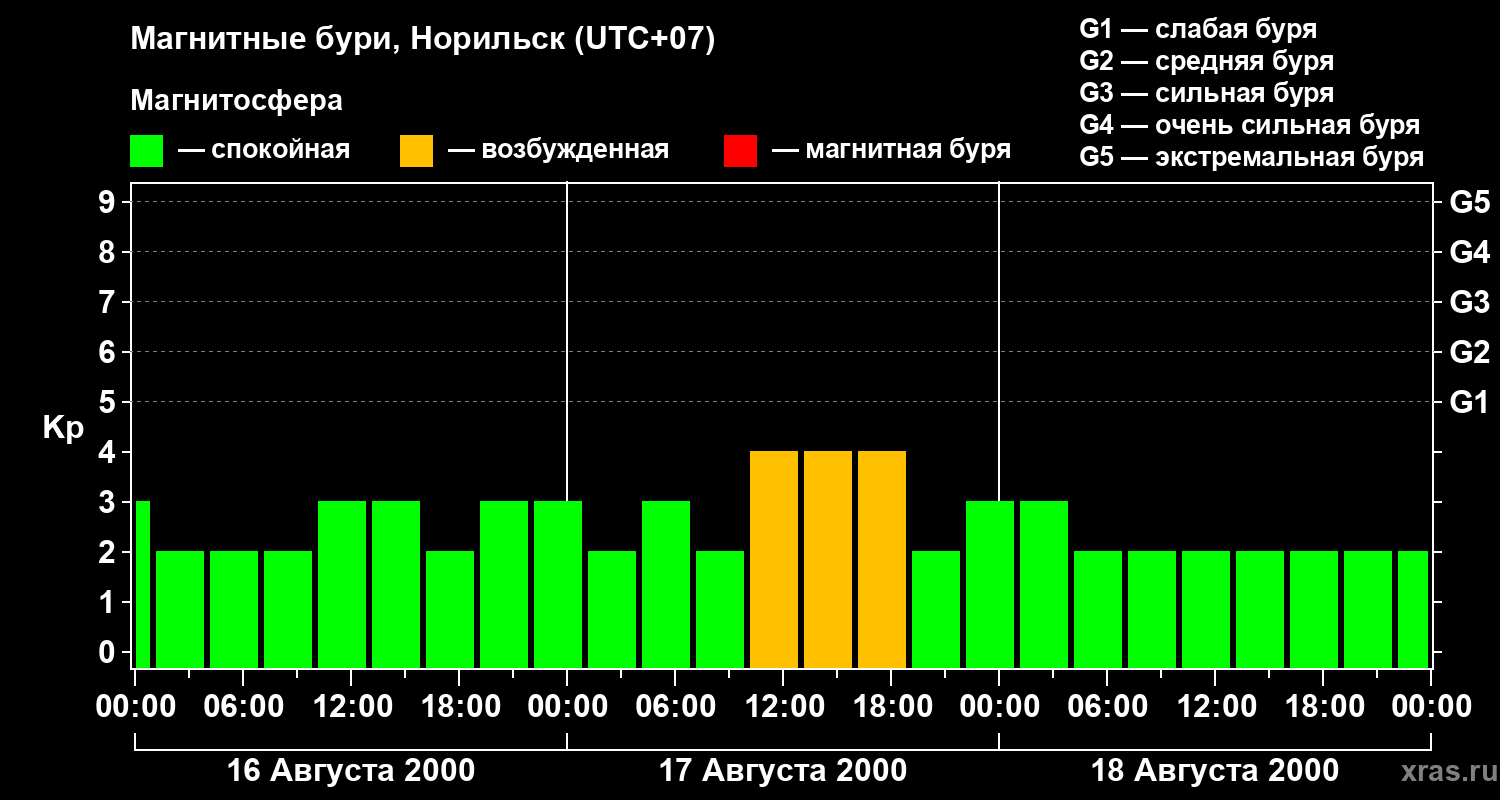Click the 00:00 label where 17 Августа begins
This screenshot has width=1500, height=800.
pos(567,706)
